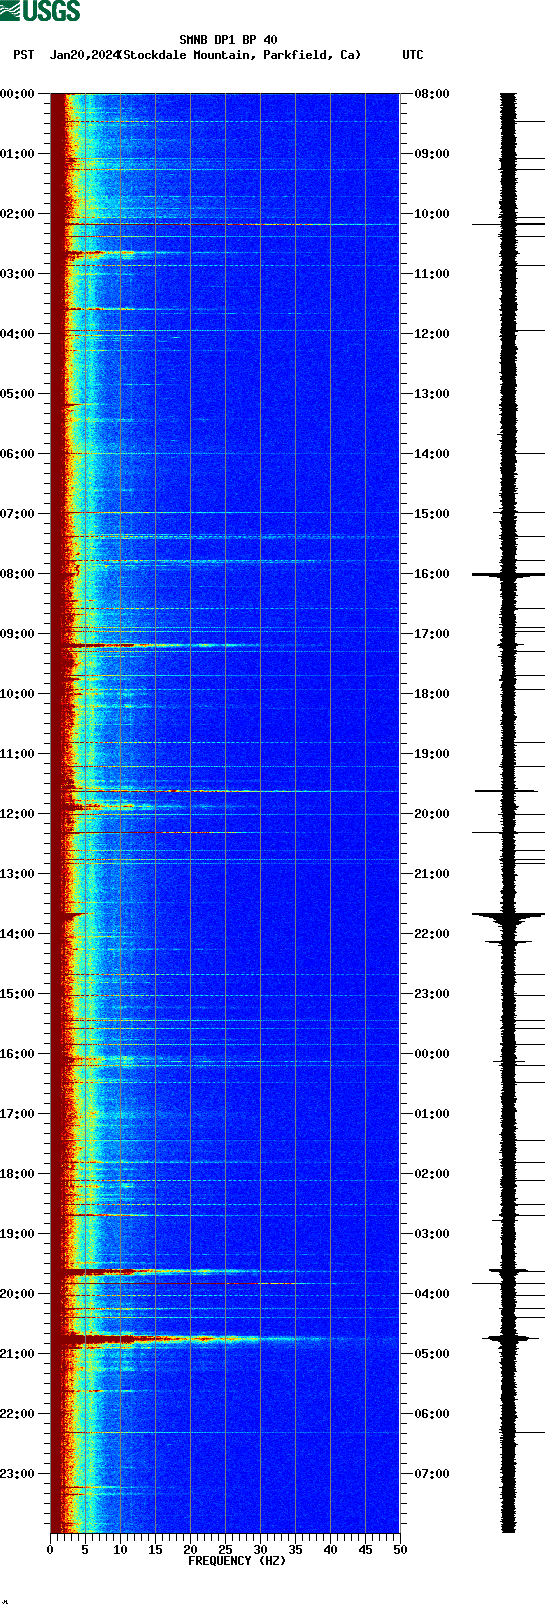Click the station title 'SMNB DP1 BP 40'
This screenshot has height=1613, width=552.
228,40
